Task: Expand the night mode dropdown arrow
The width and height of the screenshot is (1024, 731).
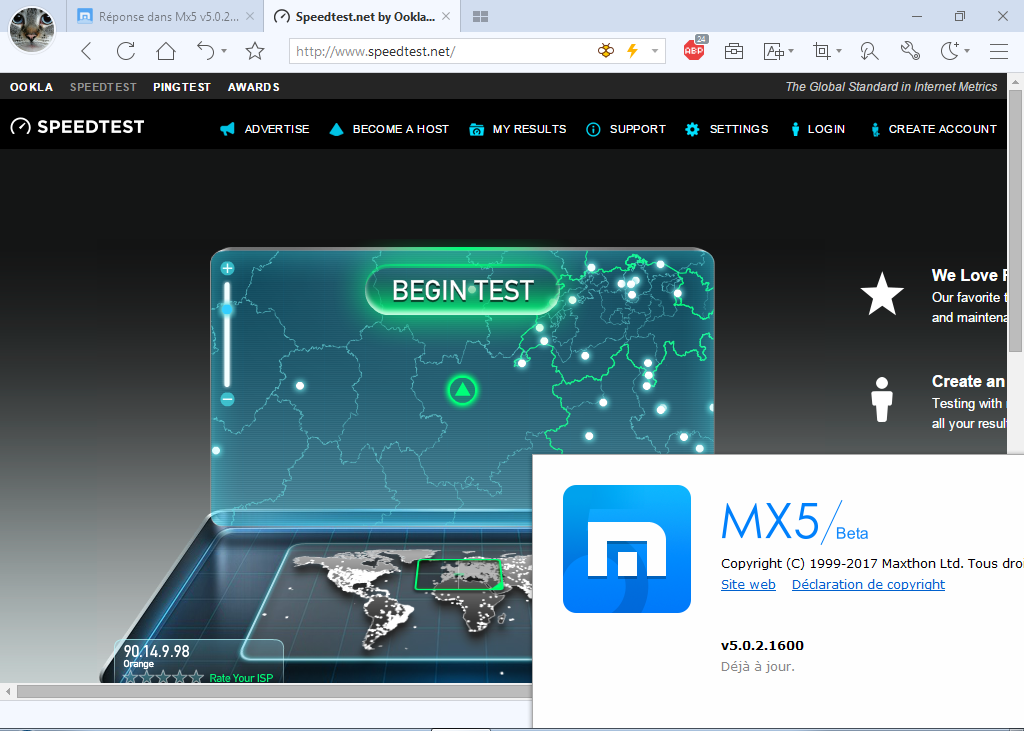Action: click(967, 51)
